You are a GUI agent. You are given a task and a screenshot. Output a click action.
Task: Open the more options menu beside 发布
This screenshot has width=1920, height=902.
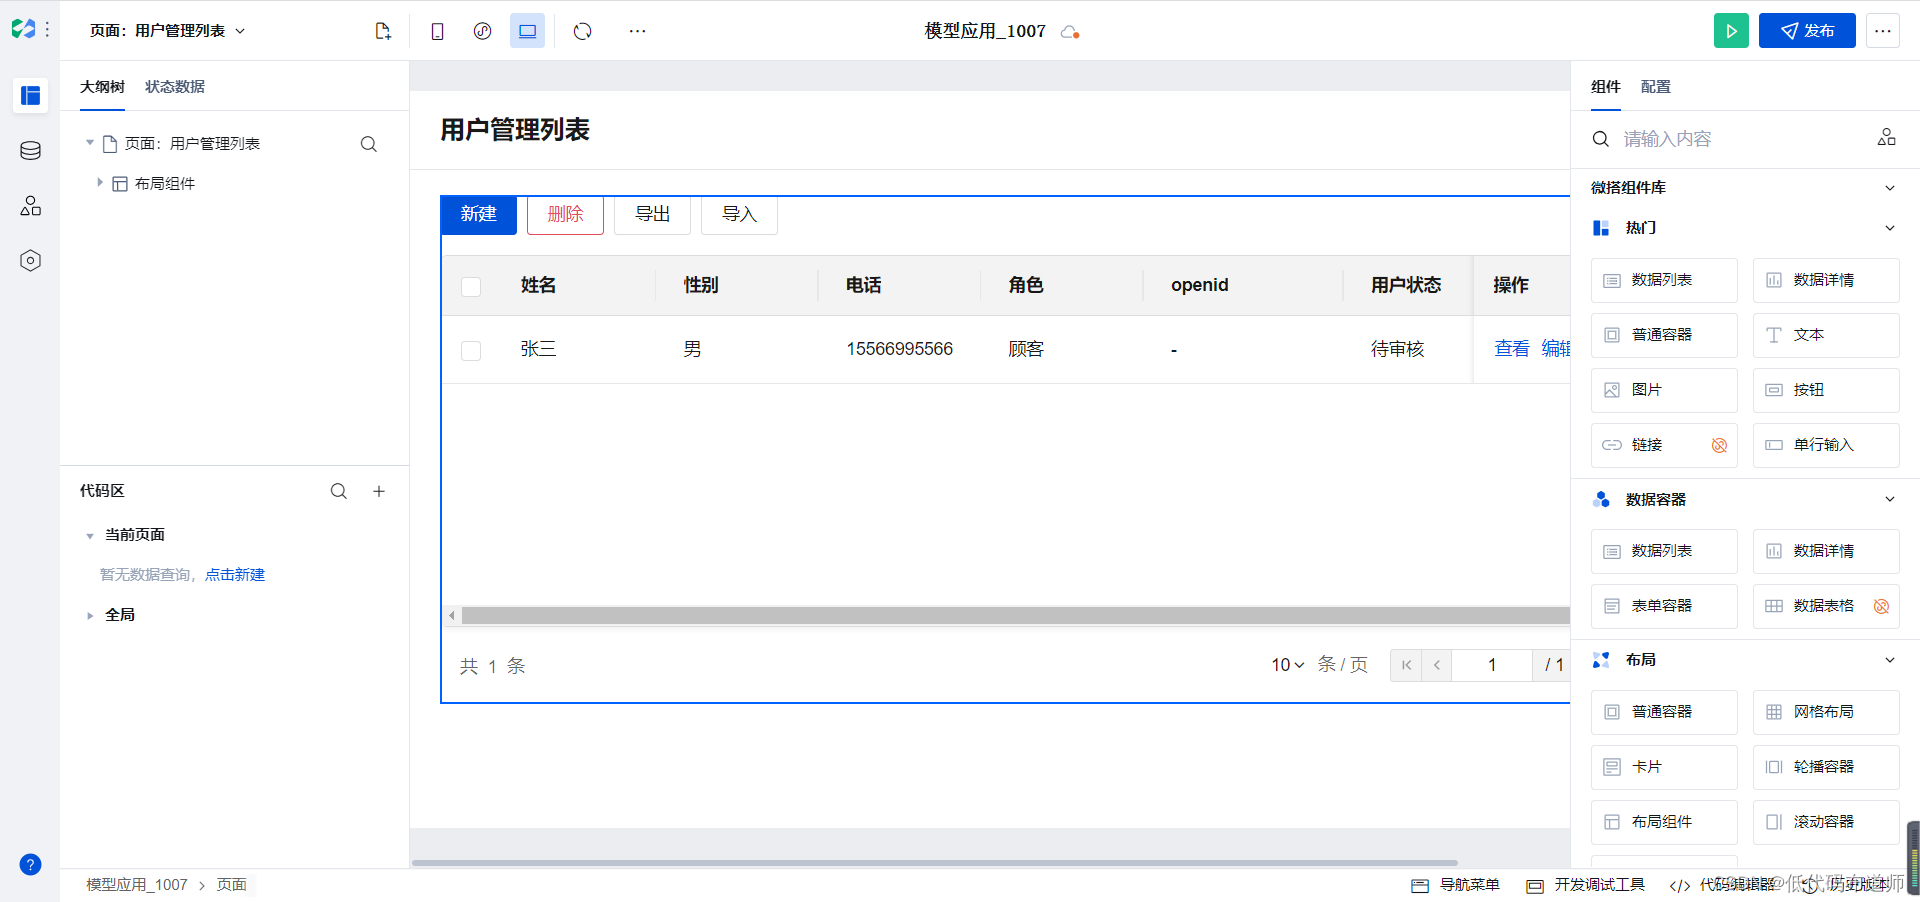[1883, 31]
